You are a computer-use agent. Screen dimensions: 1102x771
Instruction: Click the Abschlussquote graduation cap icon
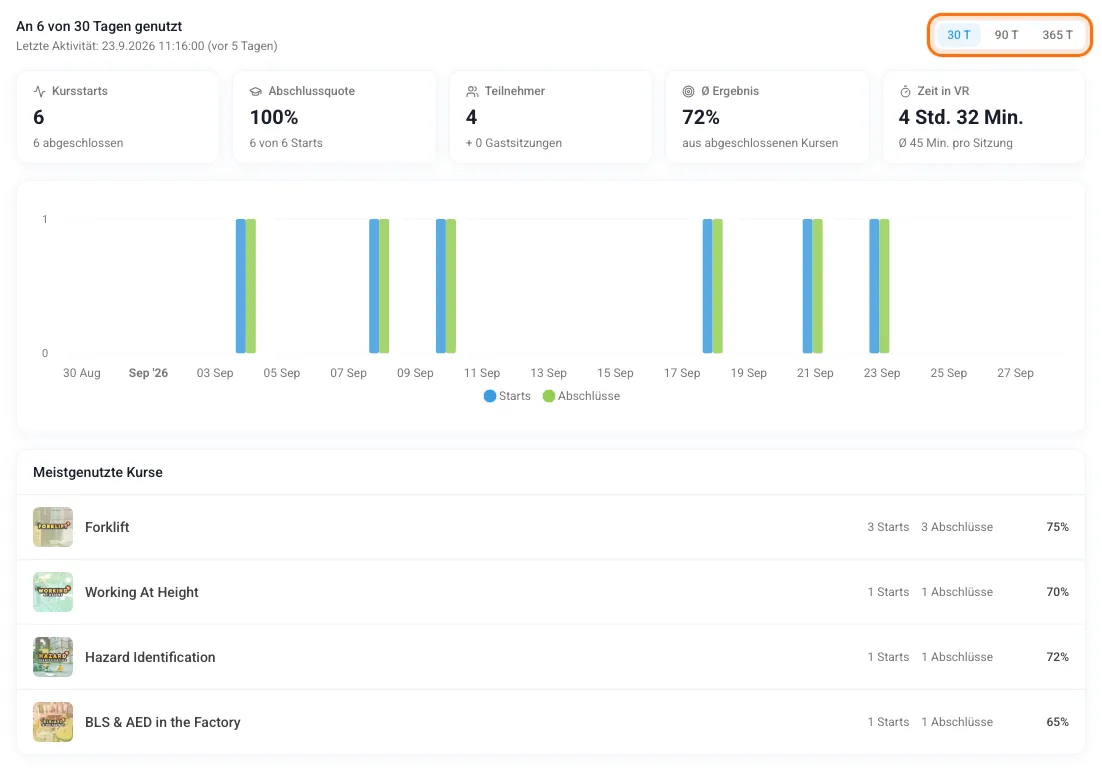pos(256,91)
